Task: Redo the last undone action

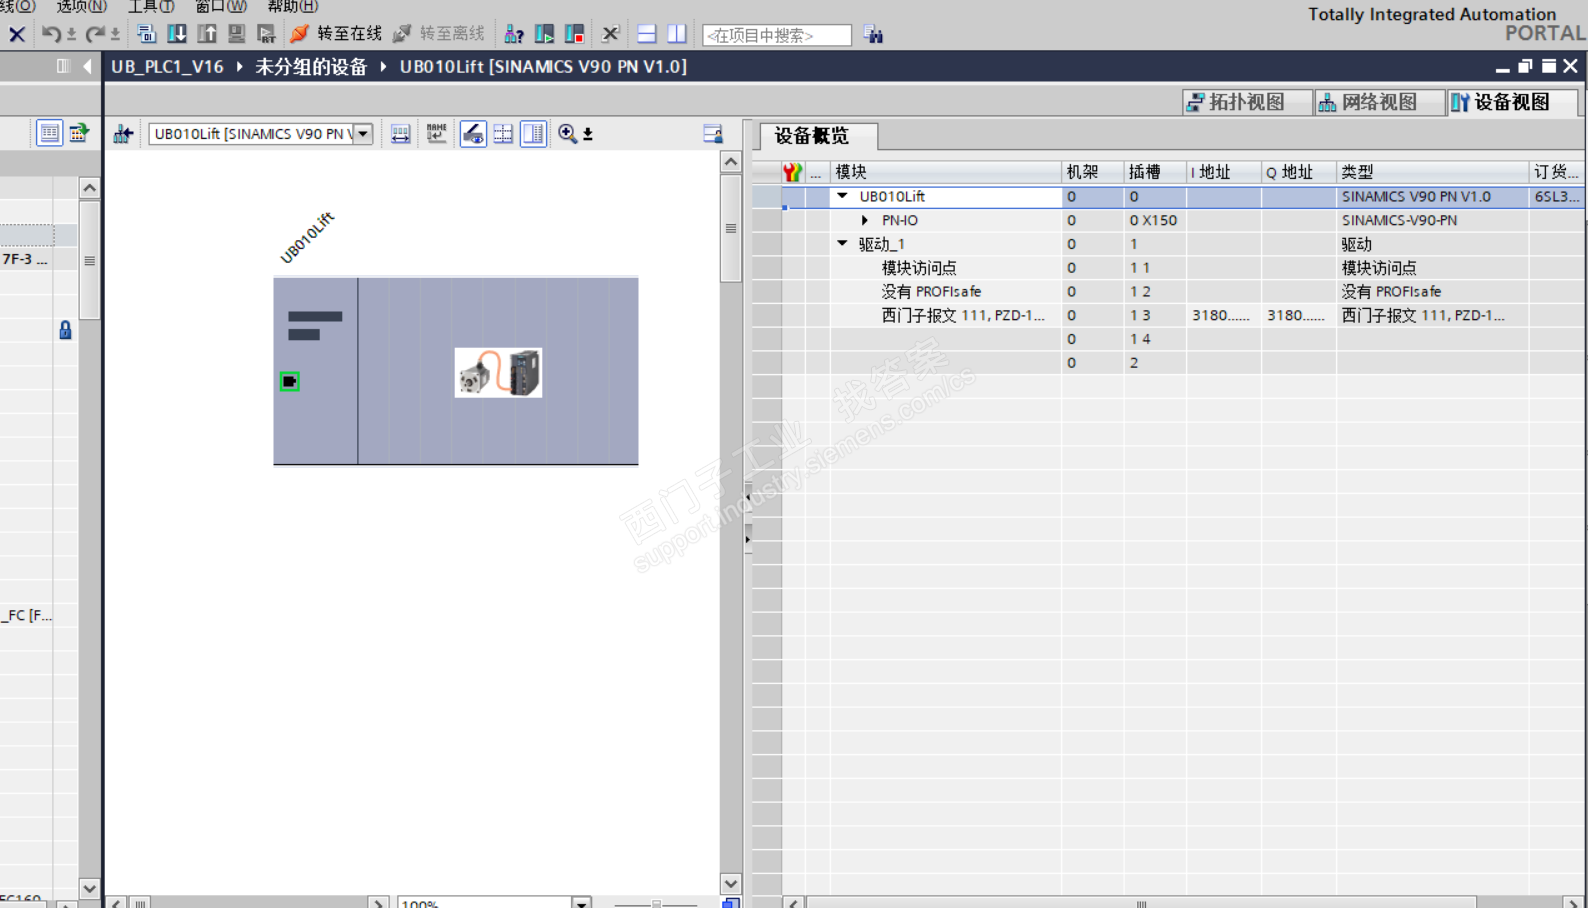Action: (x=95, y=34)
